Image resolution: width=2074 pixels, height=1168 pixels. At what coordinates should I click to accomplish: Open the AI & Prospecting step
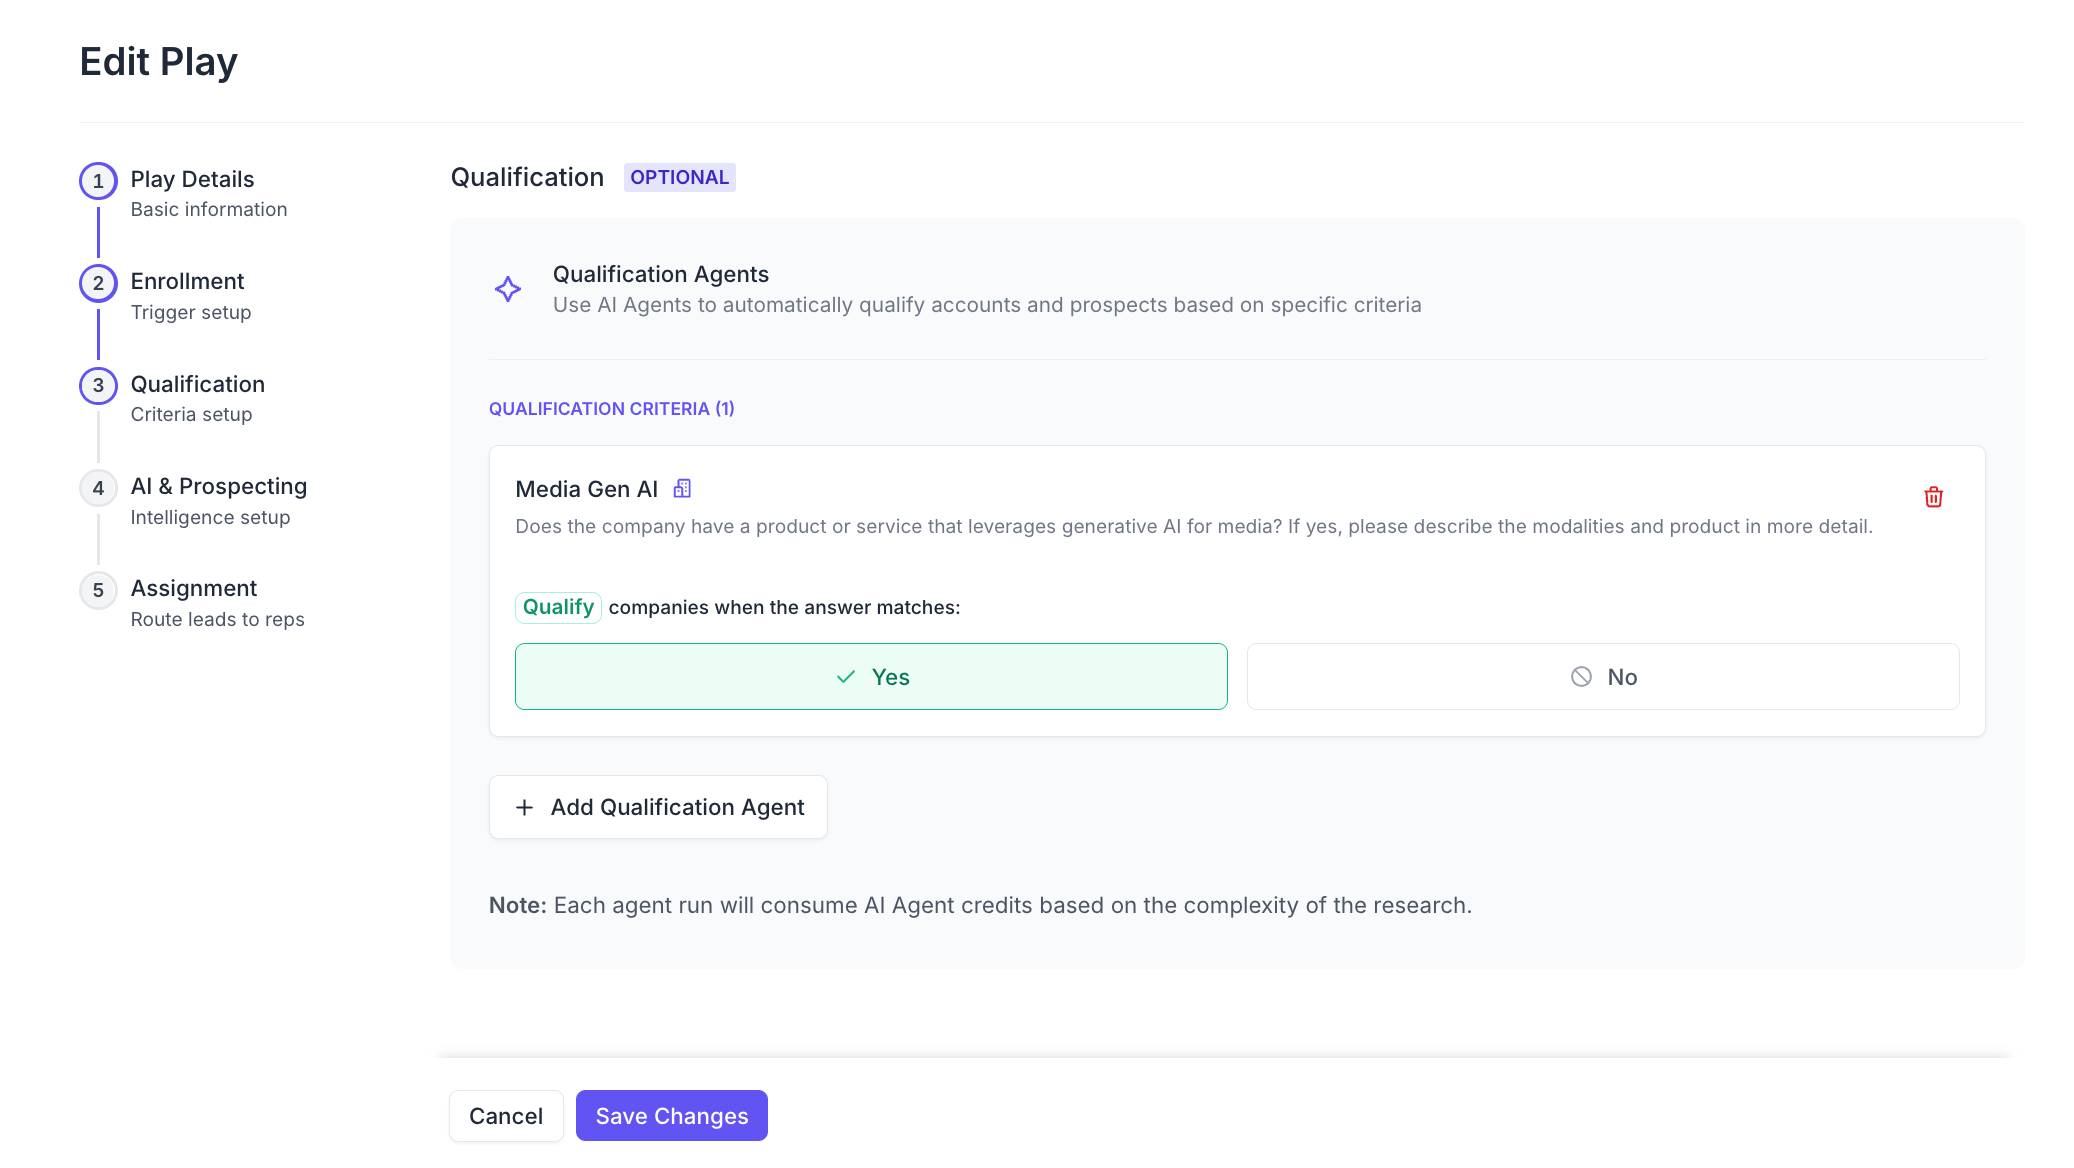click(x=218, y=487)
